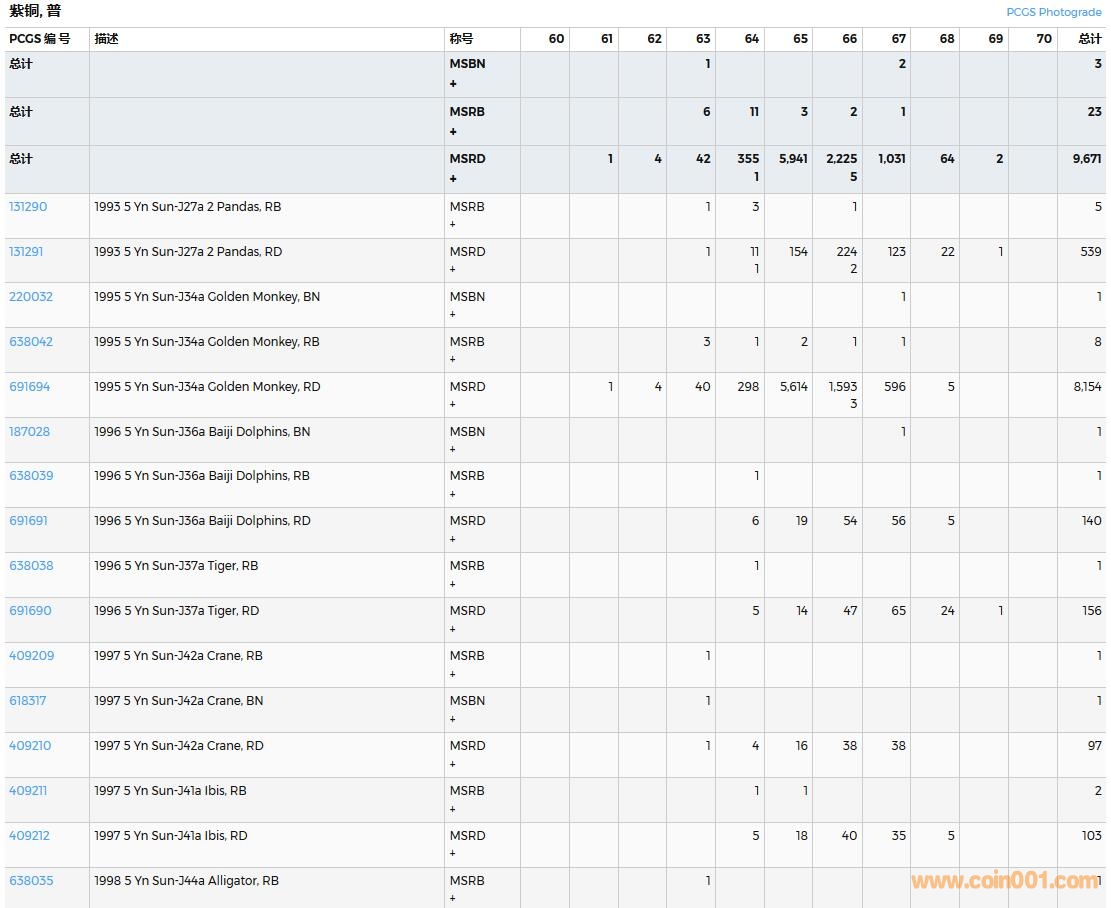This screenshot has width=1111, height=908.
Task: Click the 总计 column header
Action: (1089, 39)
